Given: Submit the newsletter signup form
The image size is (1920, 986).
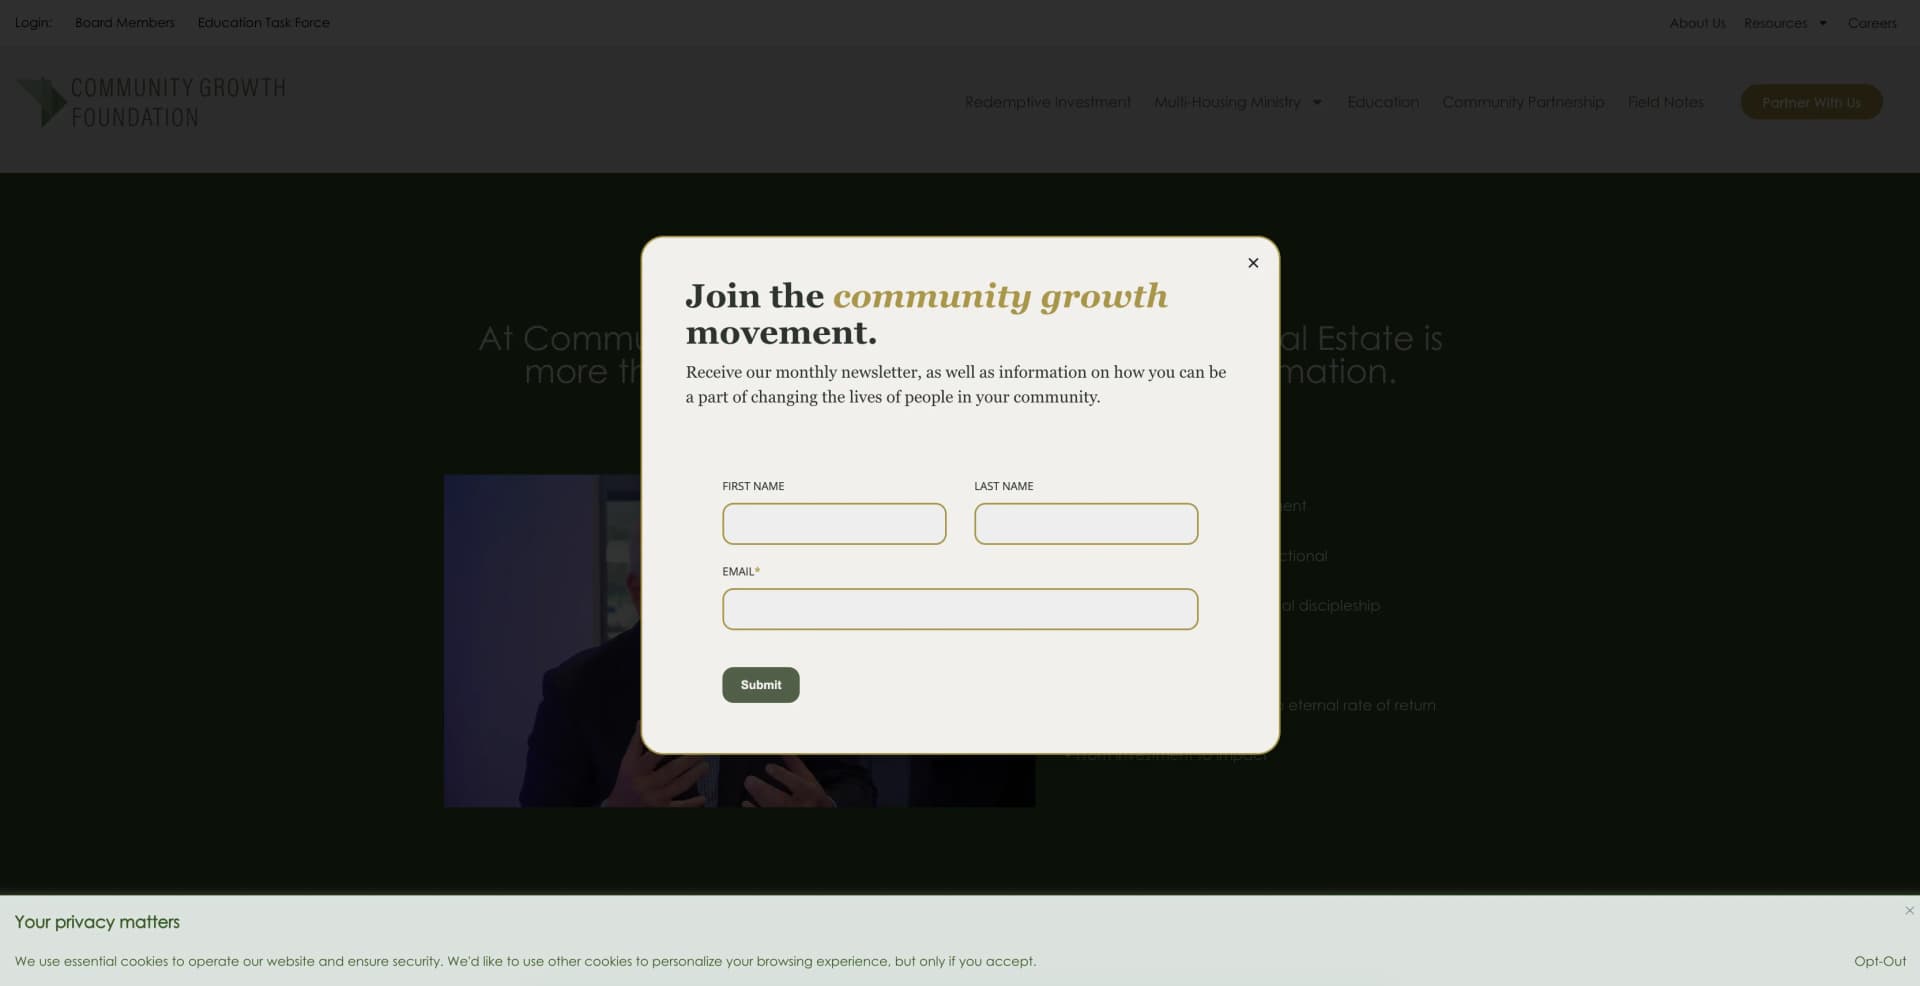Looking at the screenshot, I should coord(761,685).
